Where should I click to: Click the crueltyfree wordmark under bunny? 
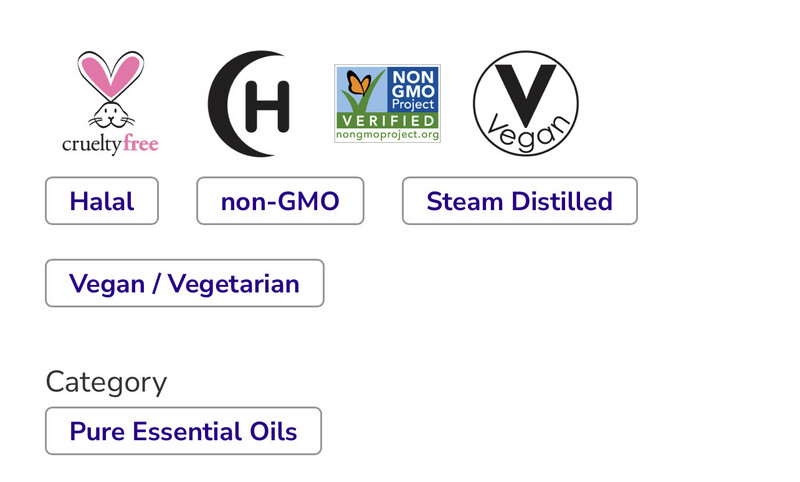[110, 144]
